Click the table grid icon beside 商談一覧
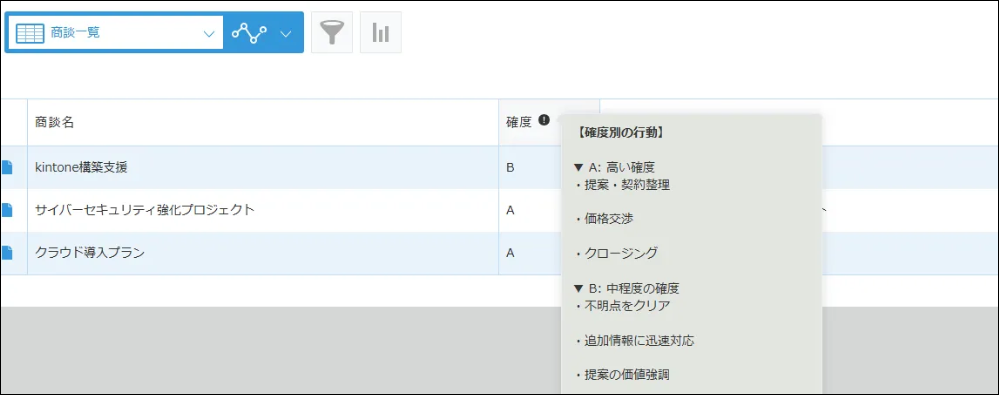Image resolution: width=999 pixels, height=395 pixels. click(30, 33)
